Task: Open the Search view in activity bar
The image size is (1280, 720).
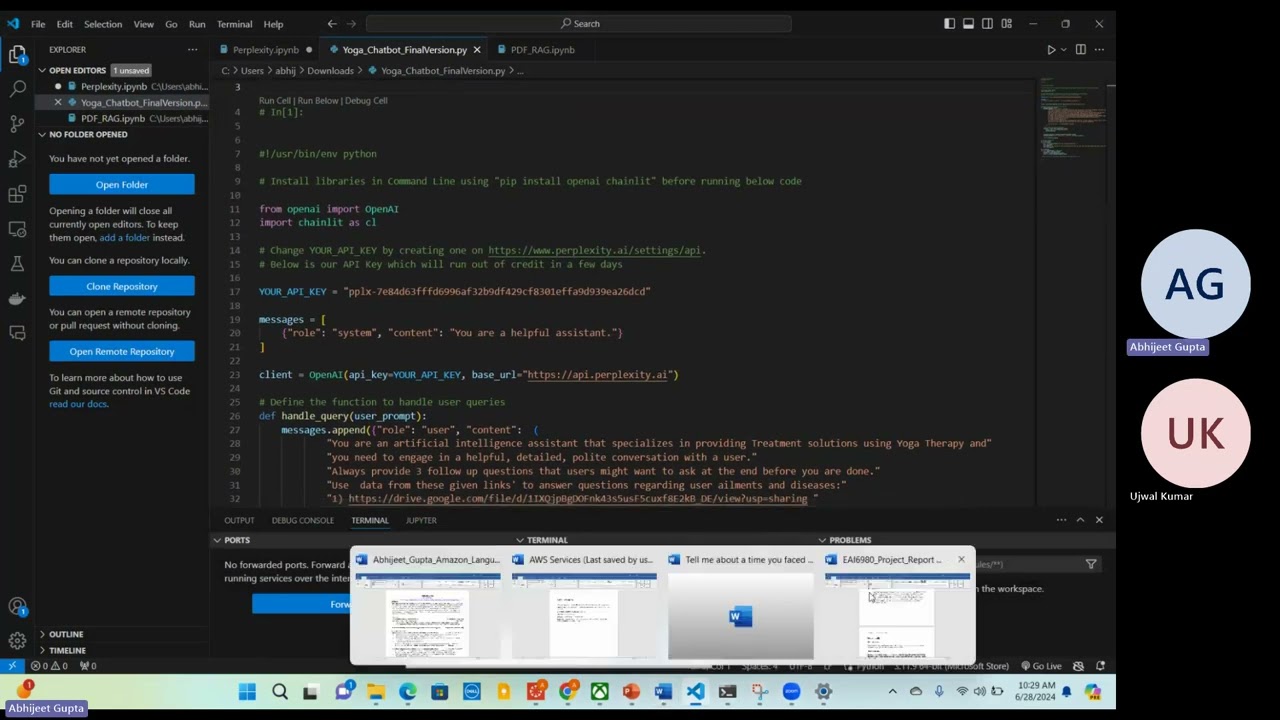Action: tap(17, 89)
